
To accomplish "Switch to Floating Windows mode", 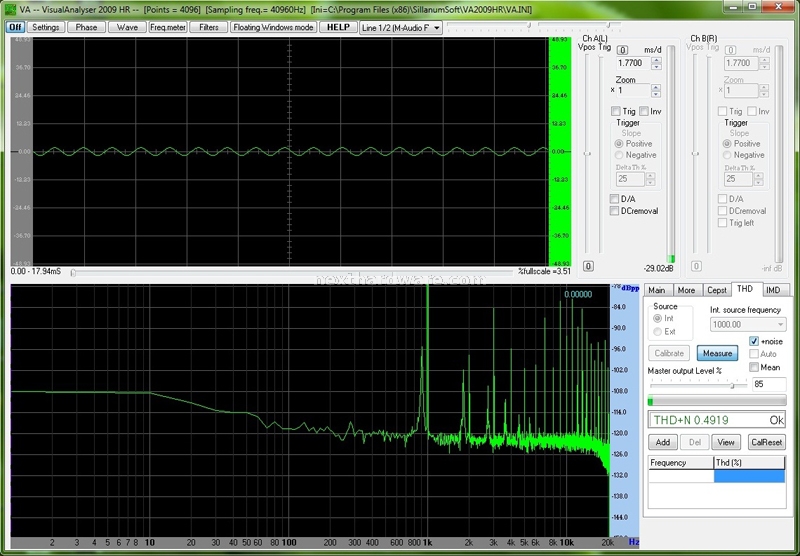I will 273,27.
